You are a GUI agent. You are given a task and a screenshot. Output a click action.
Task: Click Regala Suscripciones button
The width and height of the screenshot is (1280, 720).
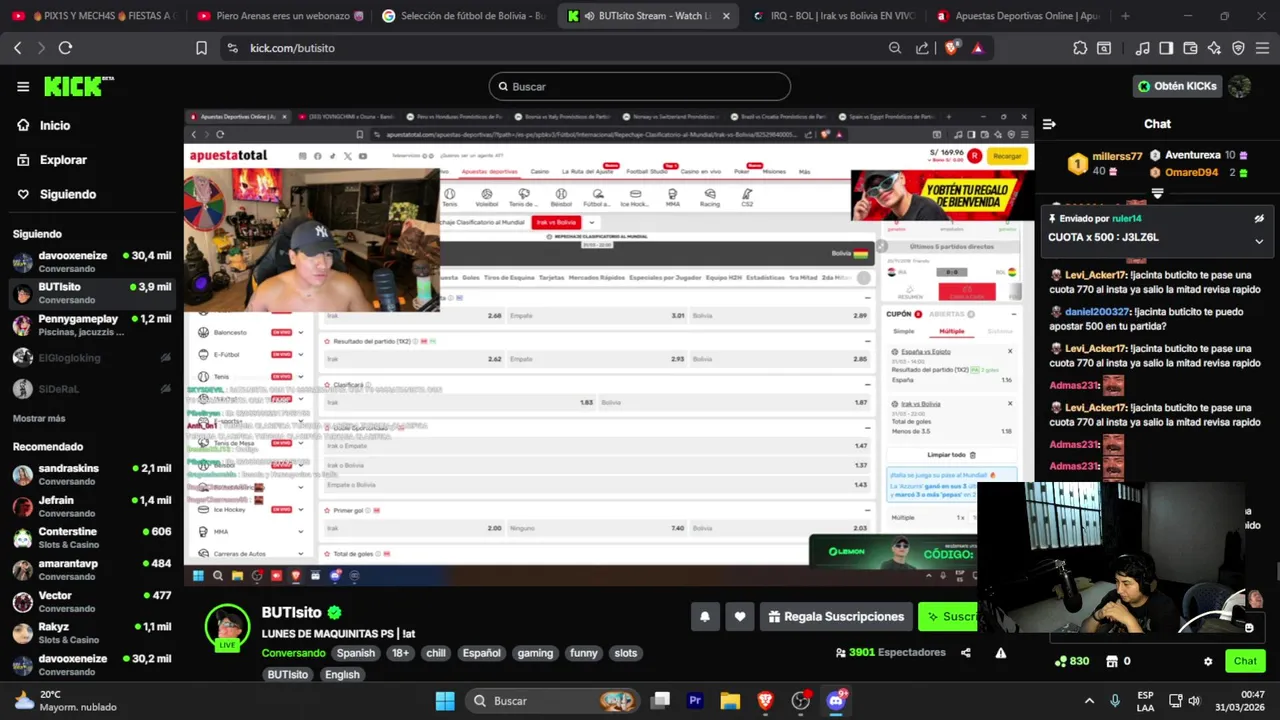pyautogui.click(x=836, y=617)
